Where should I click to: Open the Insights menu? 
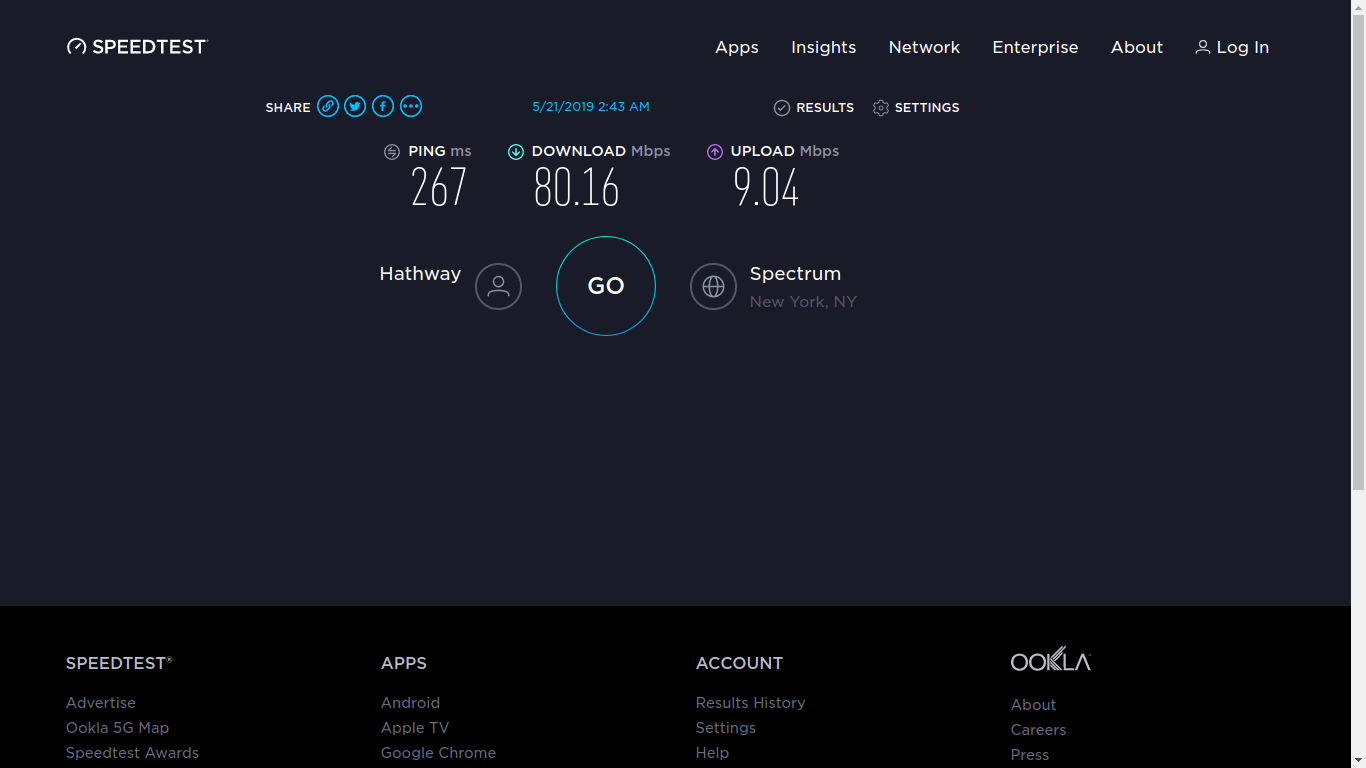click(823, 47)
